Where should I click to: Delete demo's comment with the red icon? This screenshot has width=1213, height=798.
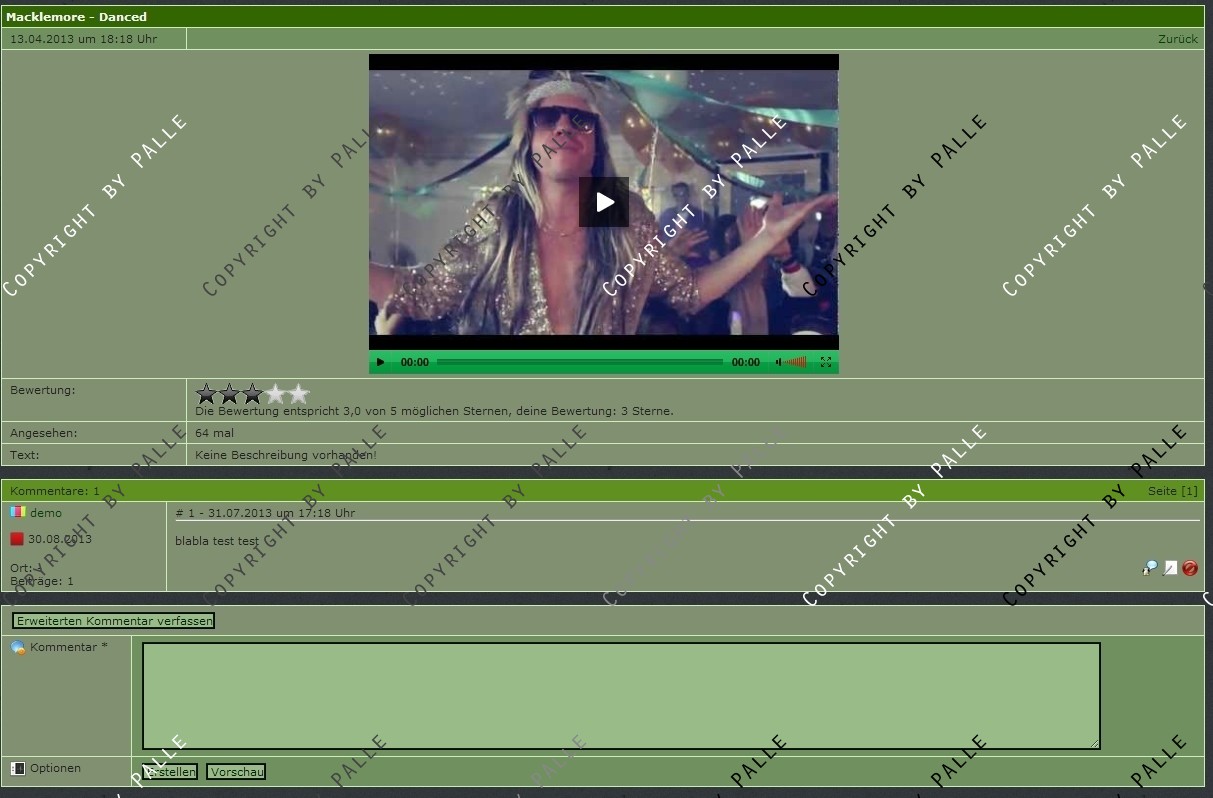coord(1190,568)
